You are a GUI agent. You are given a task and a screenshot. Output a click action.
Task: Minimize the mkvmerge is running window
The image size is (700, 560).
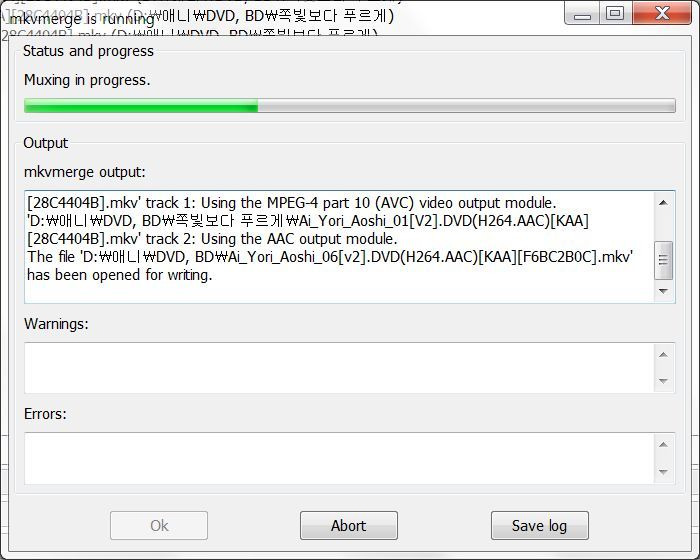[582, 14]
